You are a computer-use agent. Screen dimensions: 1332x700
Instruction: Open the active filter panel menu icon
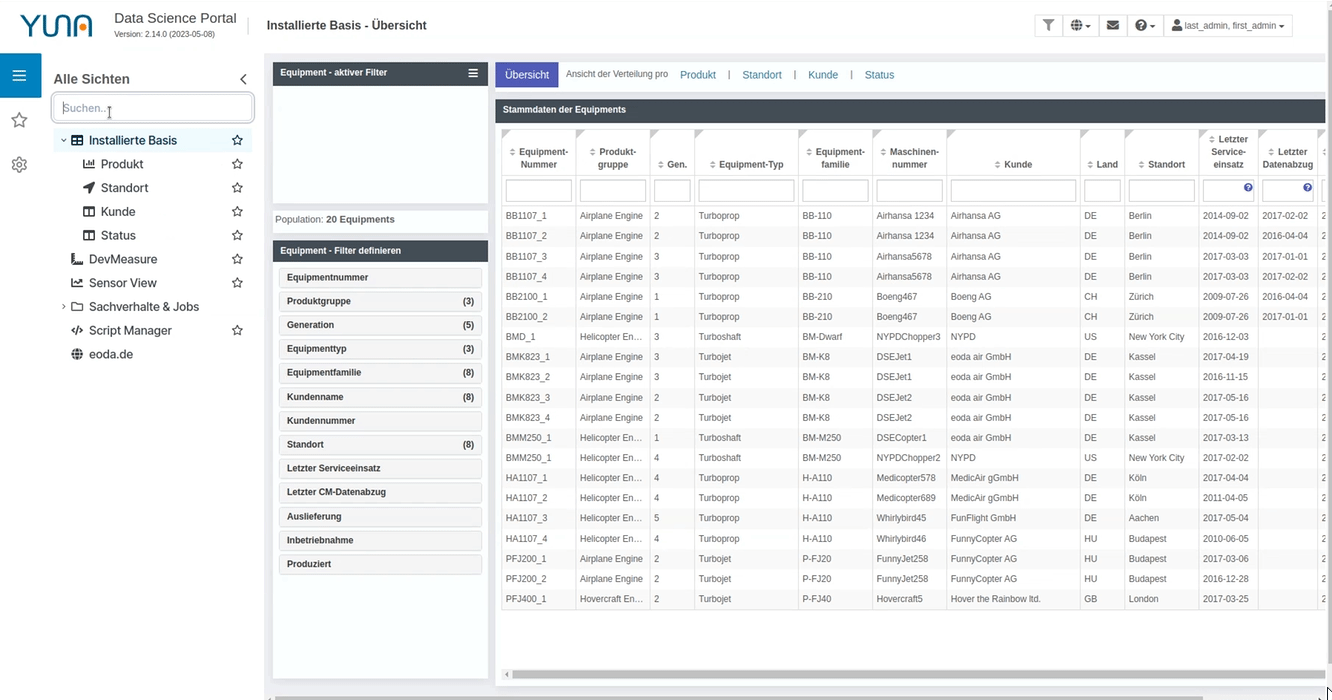473,73
